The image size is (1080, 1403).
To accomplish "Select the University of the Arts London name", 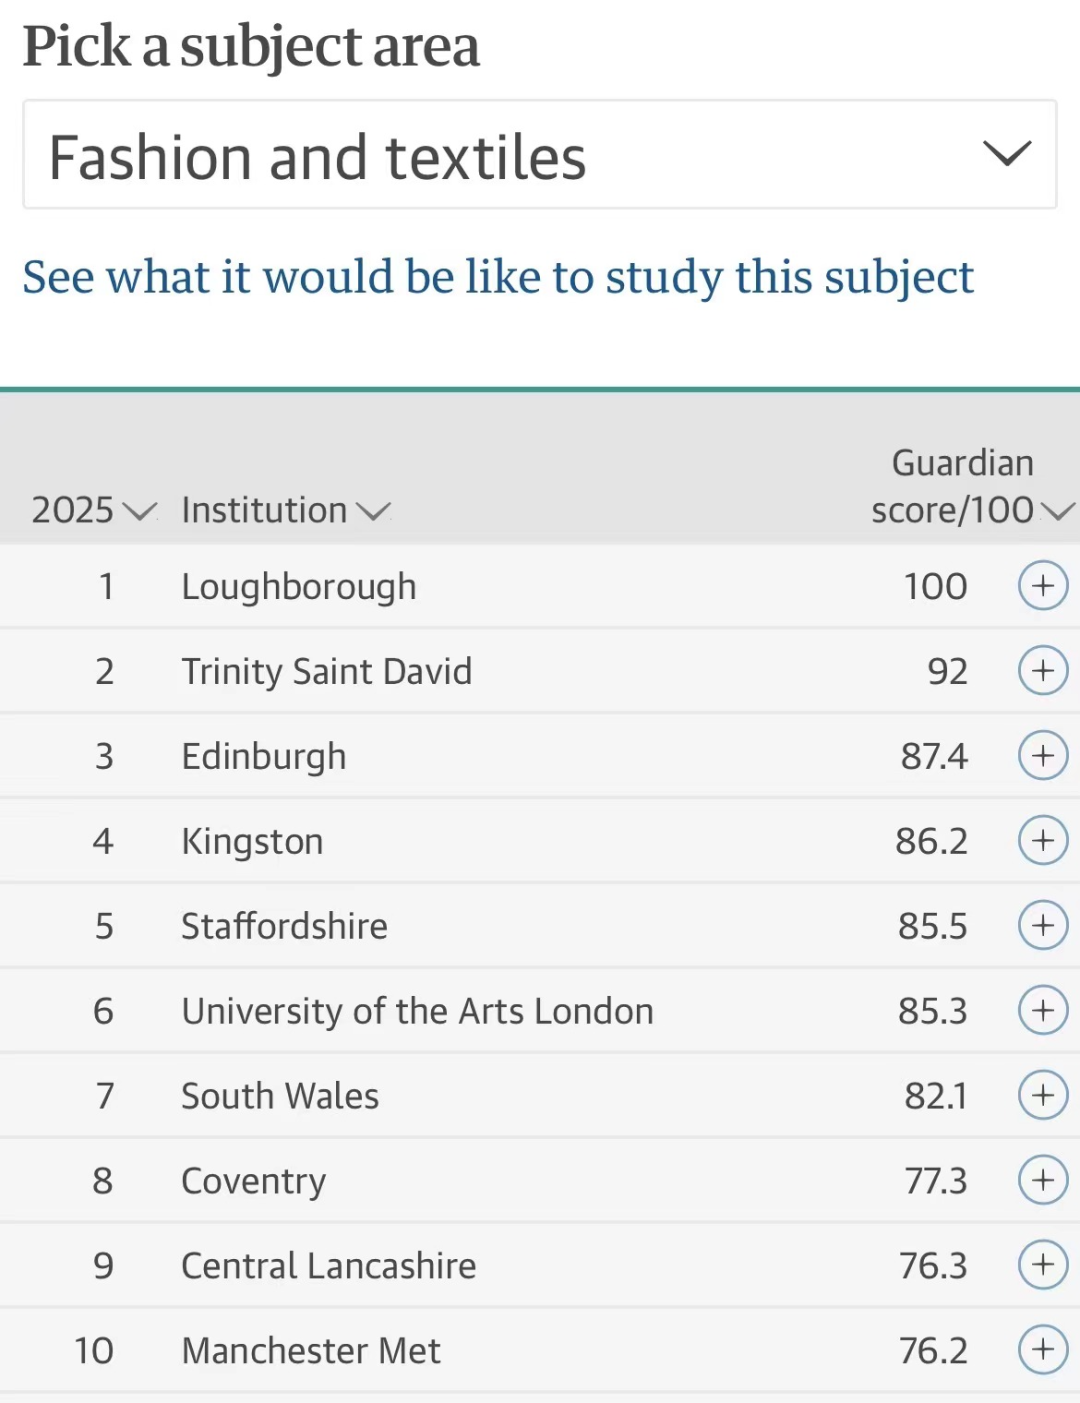I will [417, 1011].
